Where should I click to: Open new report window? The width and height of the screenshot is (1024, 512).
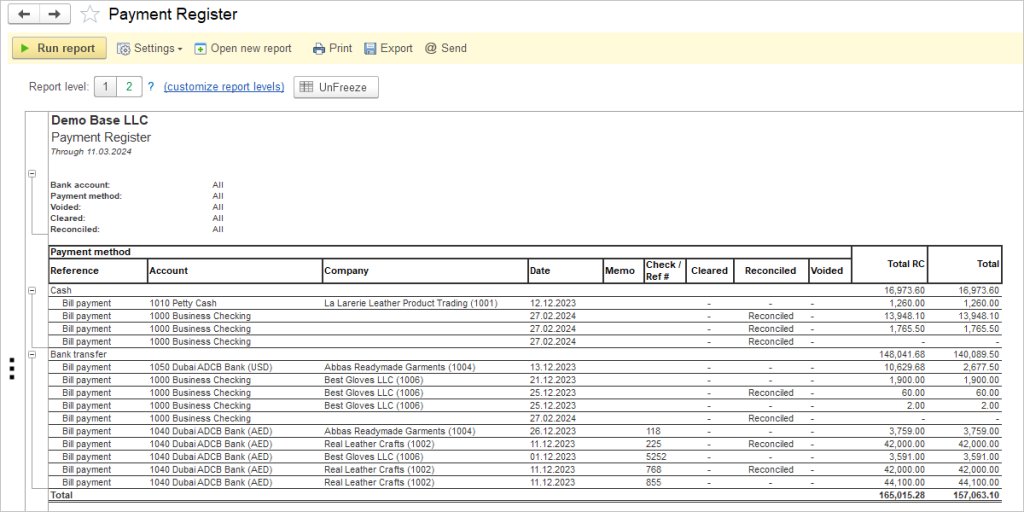pos(243,48)
